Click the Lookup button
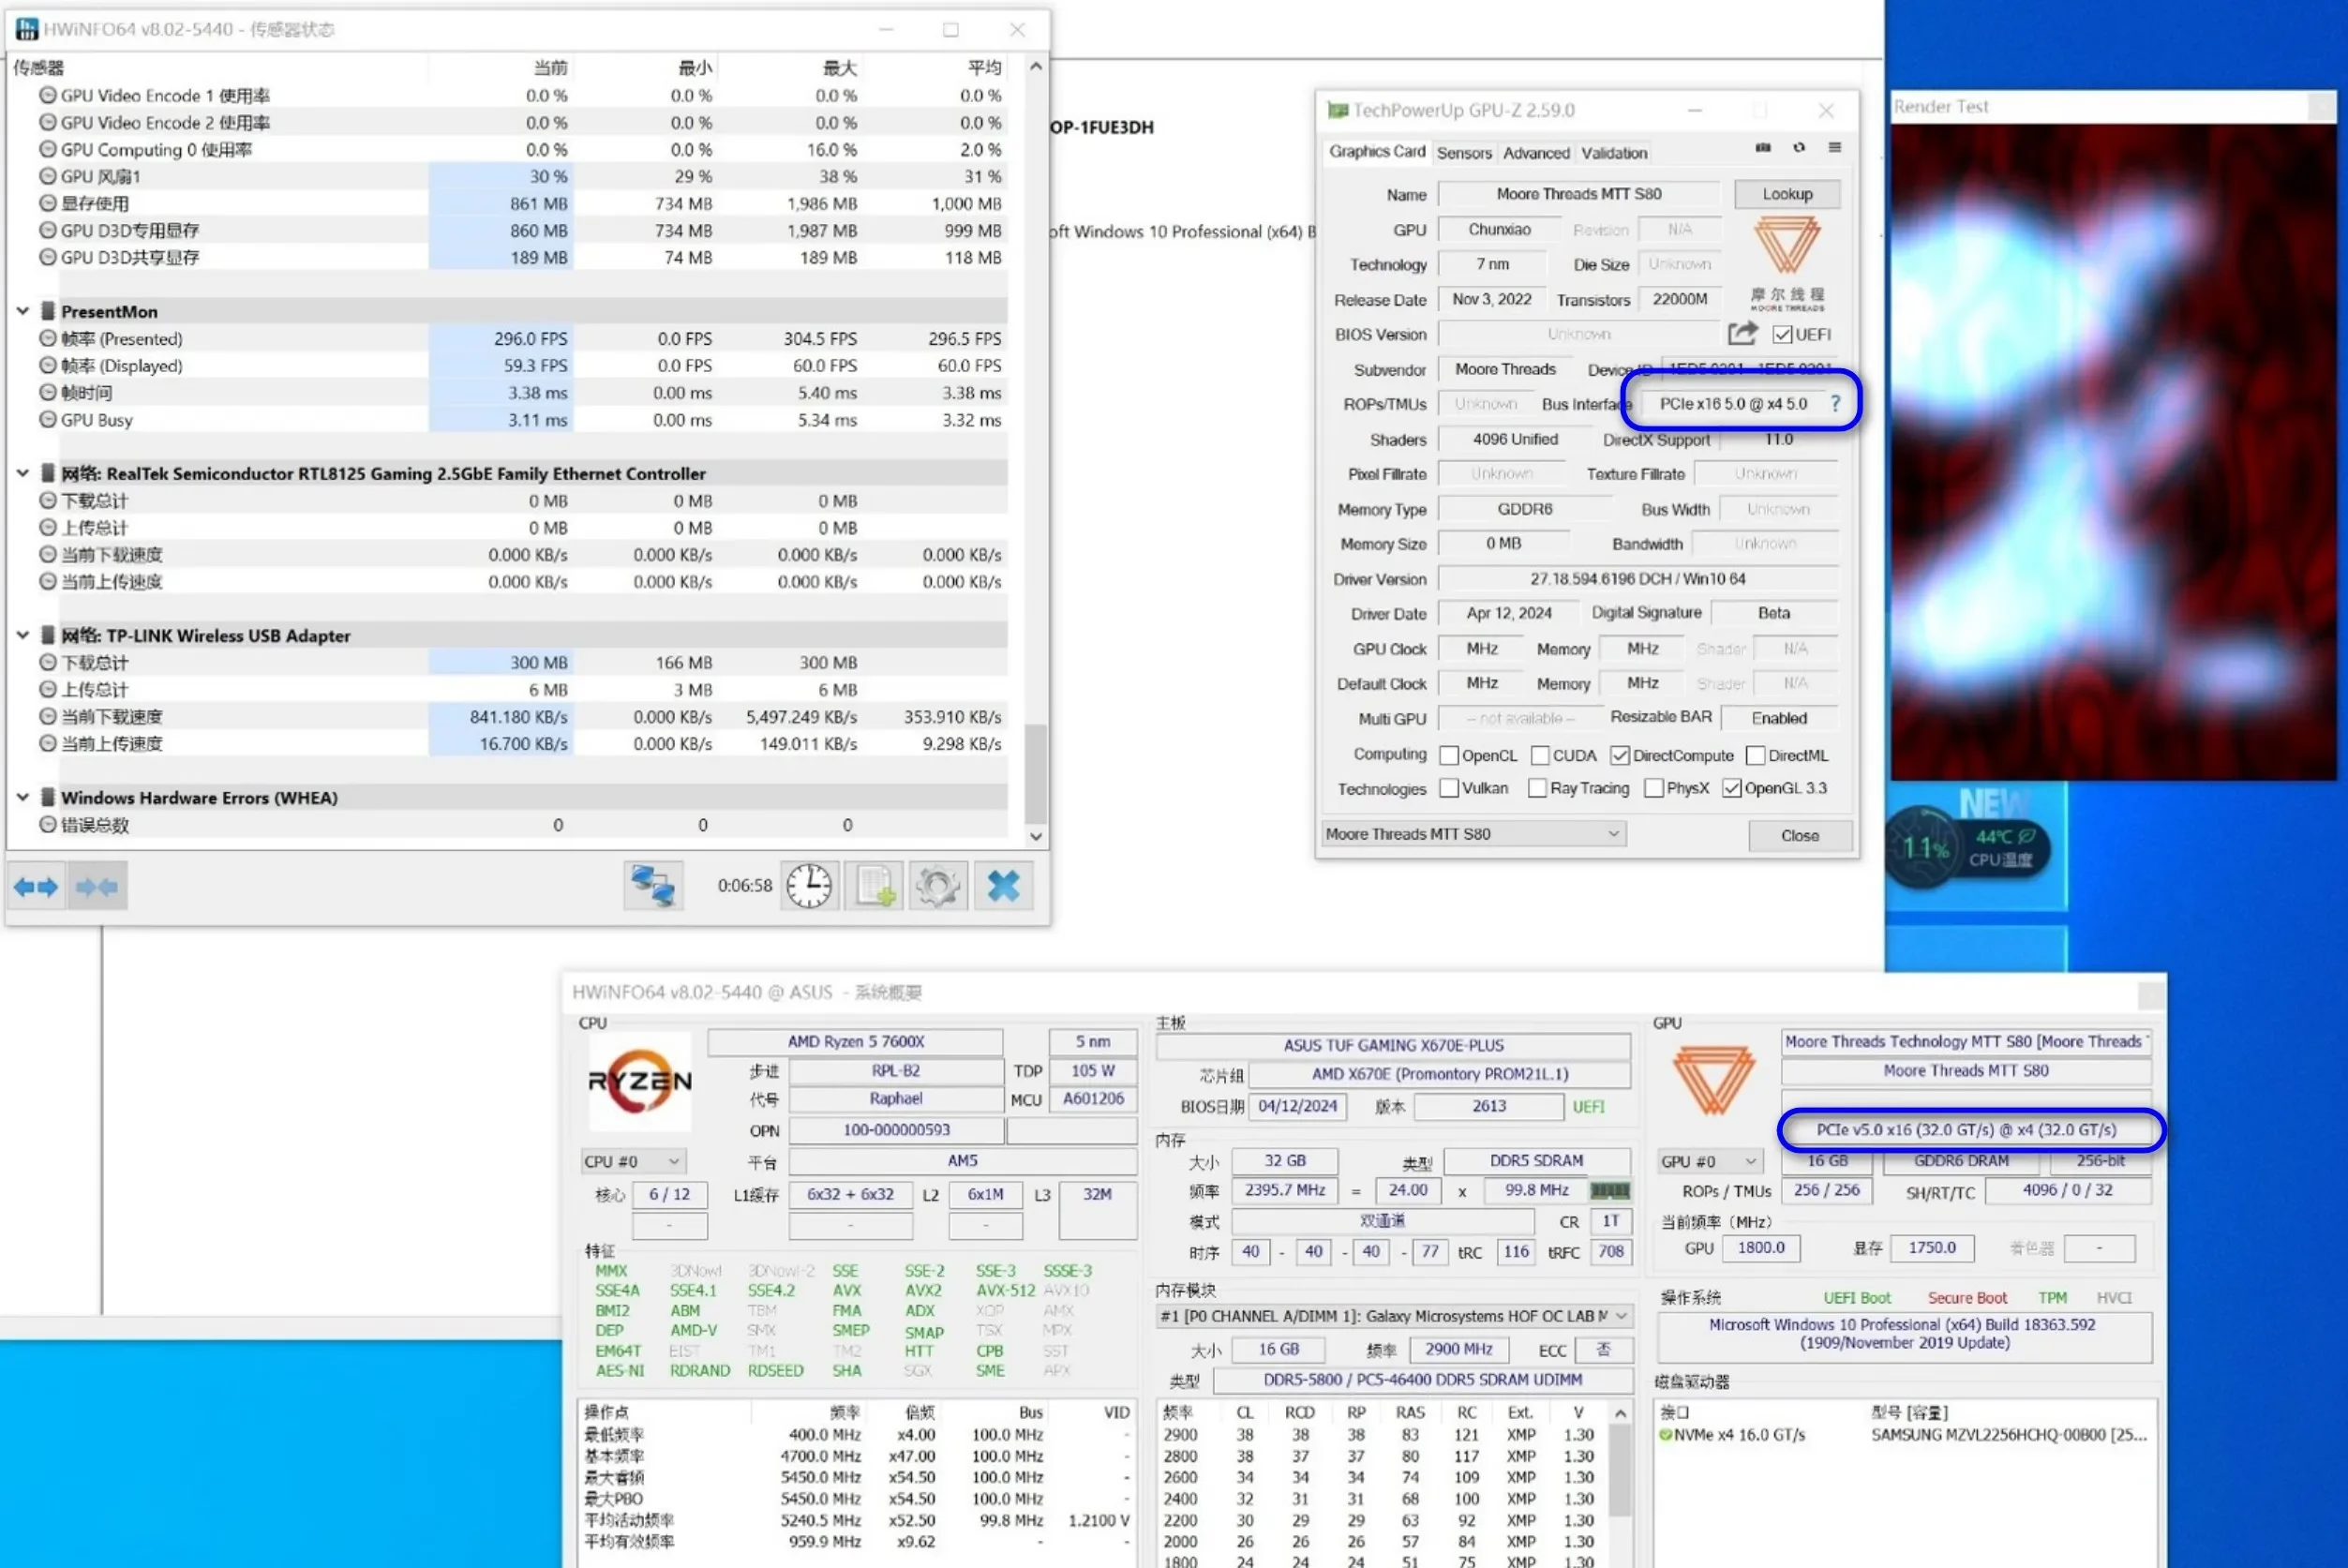Viewport: 2348px width, 1568px height. [1787, 194]
